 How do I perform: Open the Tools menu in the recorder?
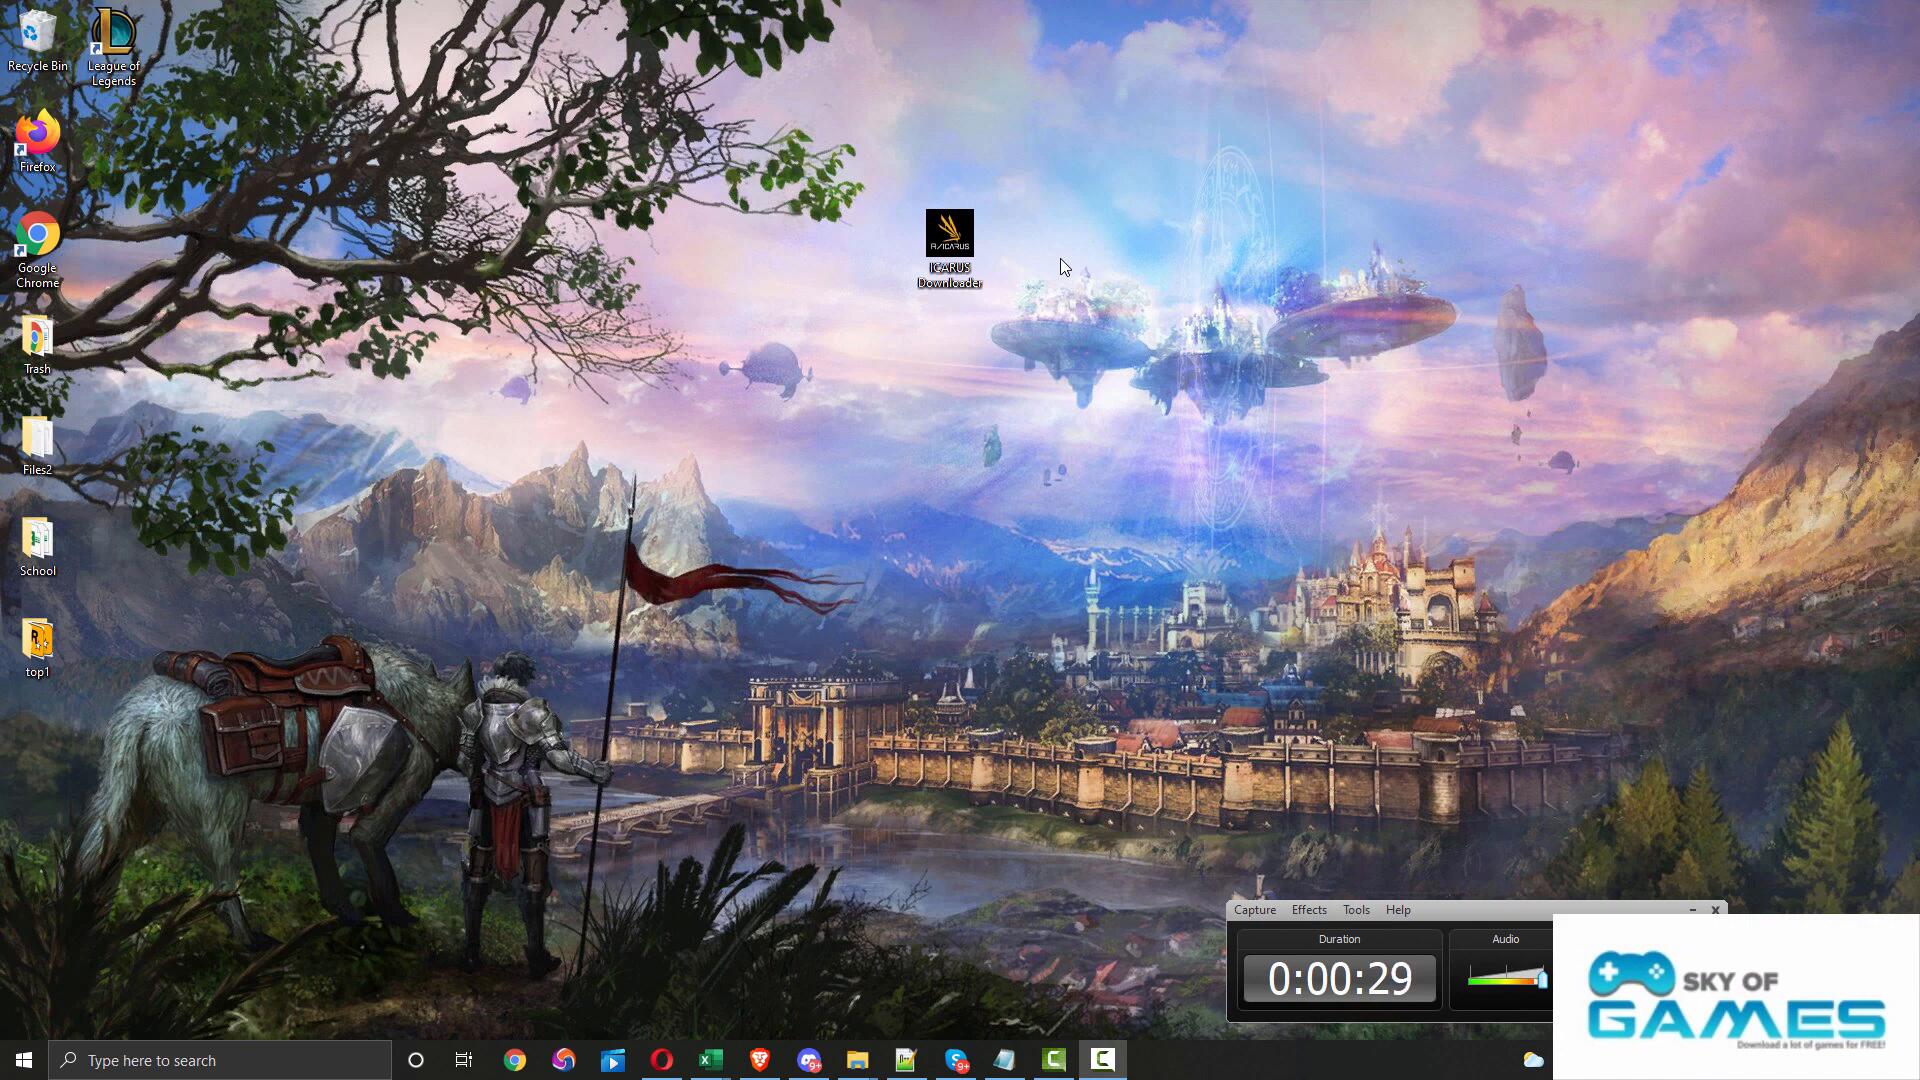point(1355,910)
